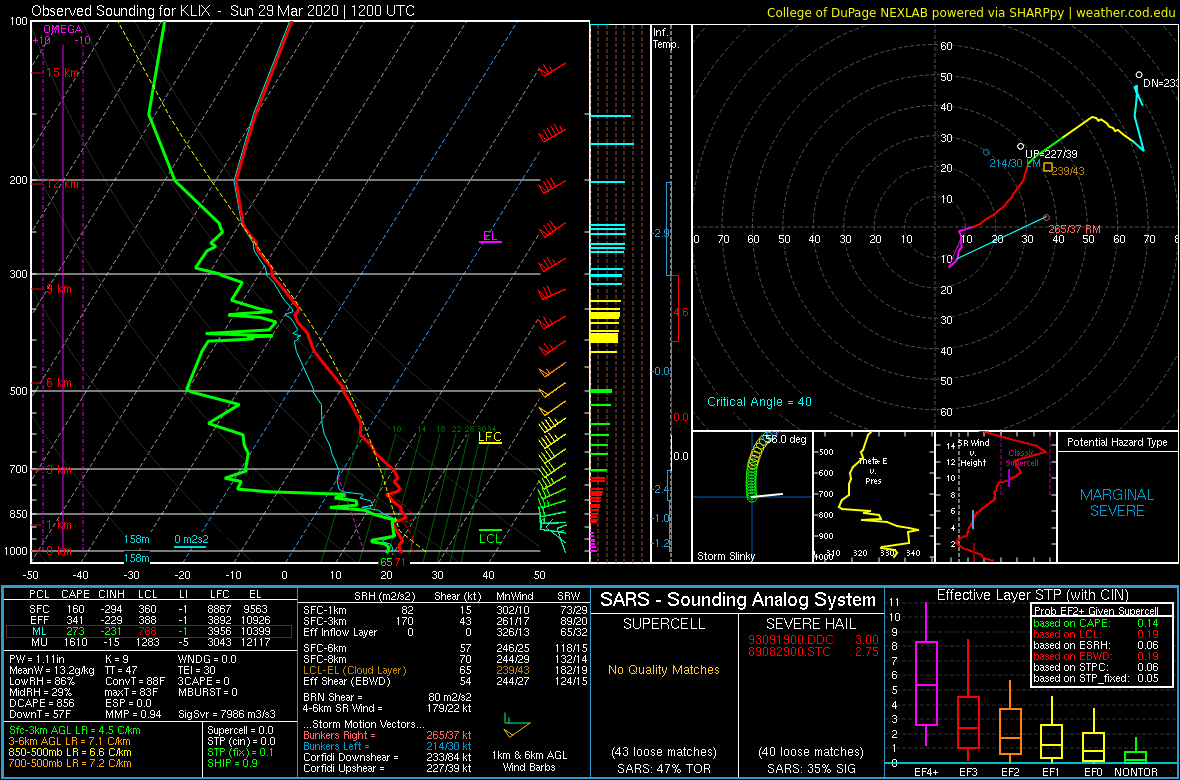Click 'SARS - Sounding Analog System' heading

click(738, 600)
